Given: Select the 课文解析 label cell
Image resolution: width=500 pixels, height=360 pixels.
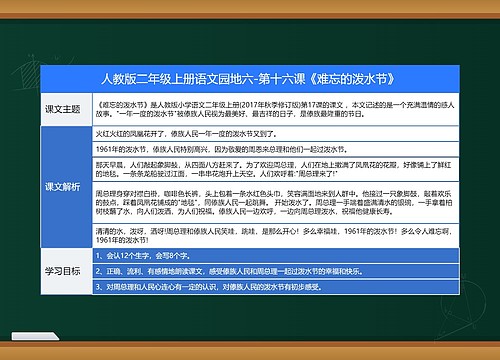Looking at the screenshot, I should click(66, 187).
